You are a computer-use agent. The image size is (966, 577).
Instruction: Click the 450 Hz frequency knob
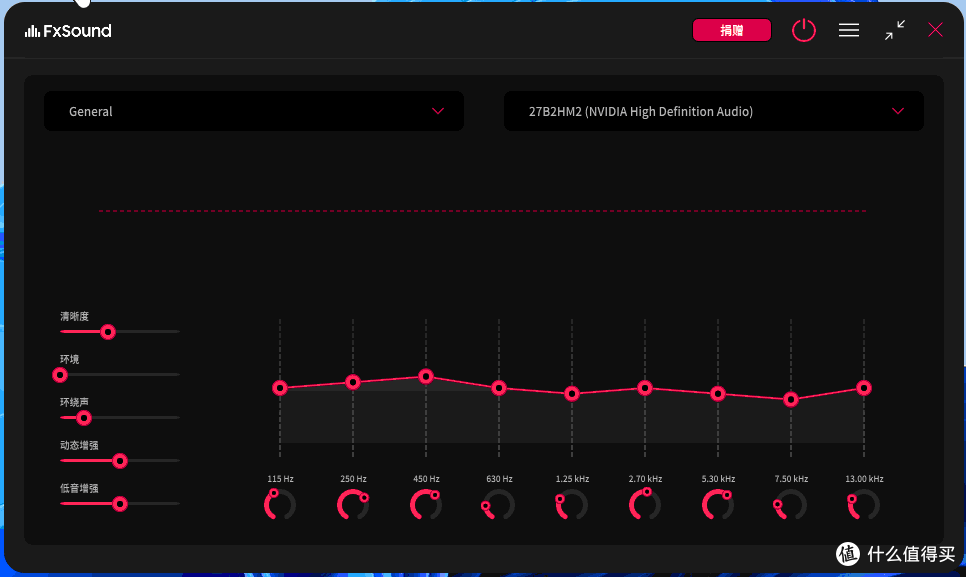coord(426,505)
